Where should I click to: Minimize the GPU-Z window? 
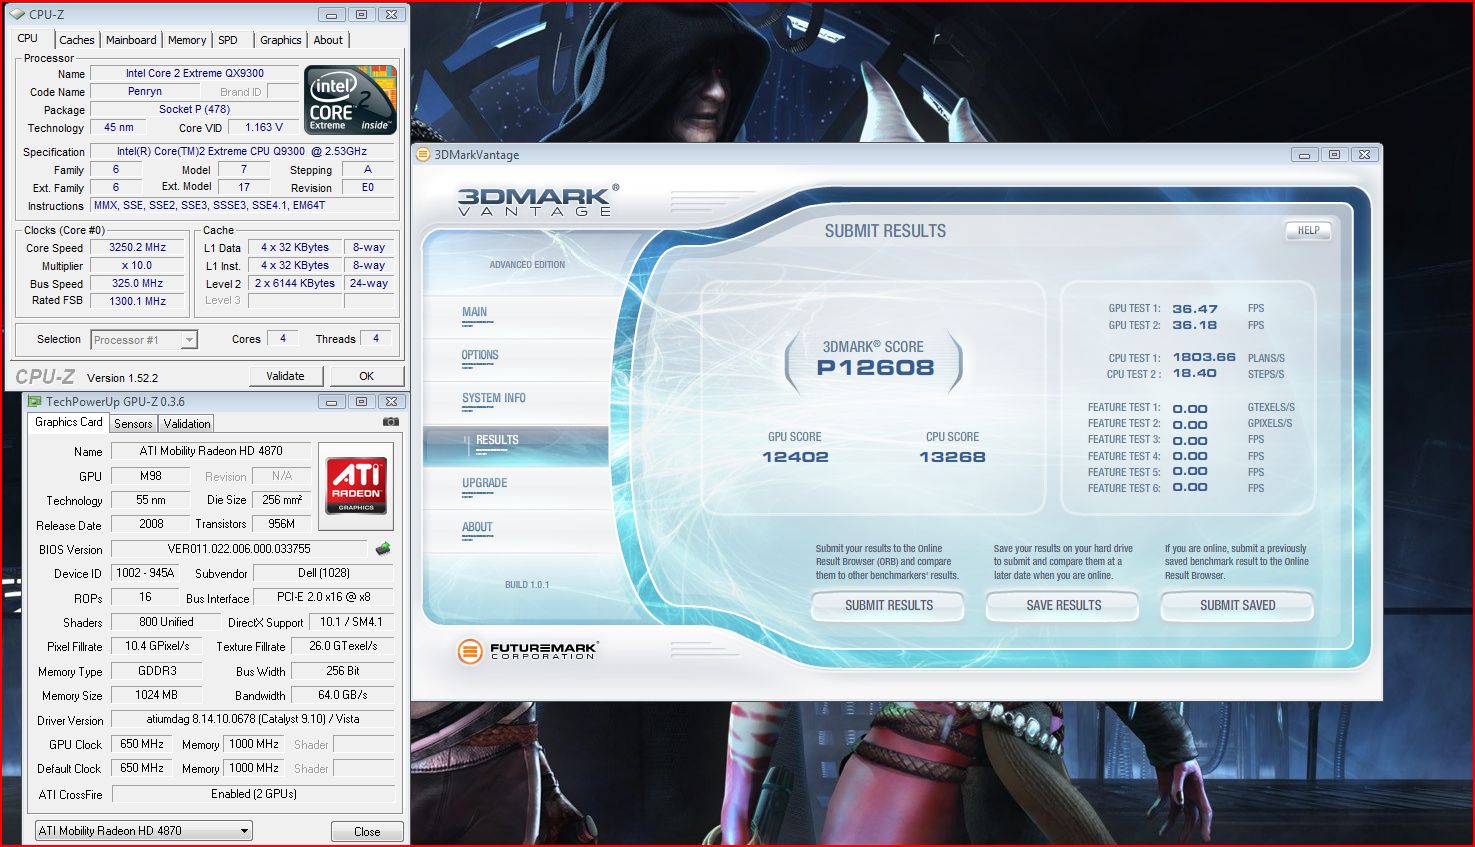pyautogui.click(x=332, y=401)
